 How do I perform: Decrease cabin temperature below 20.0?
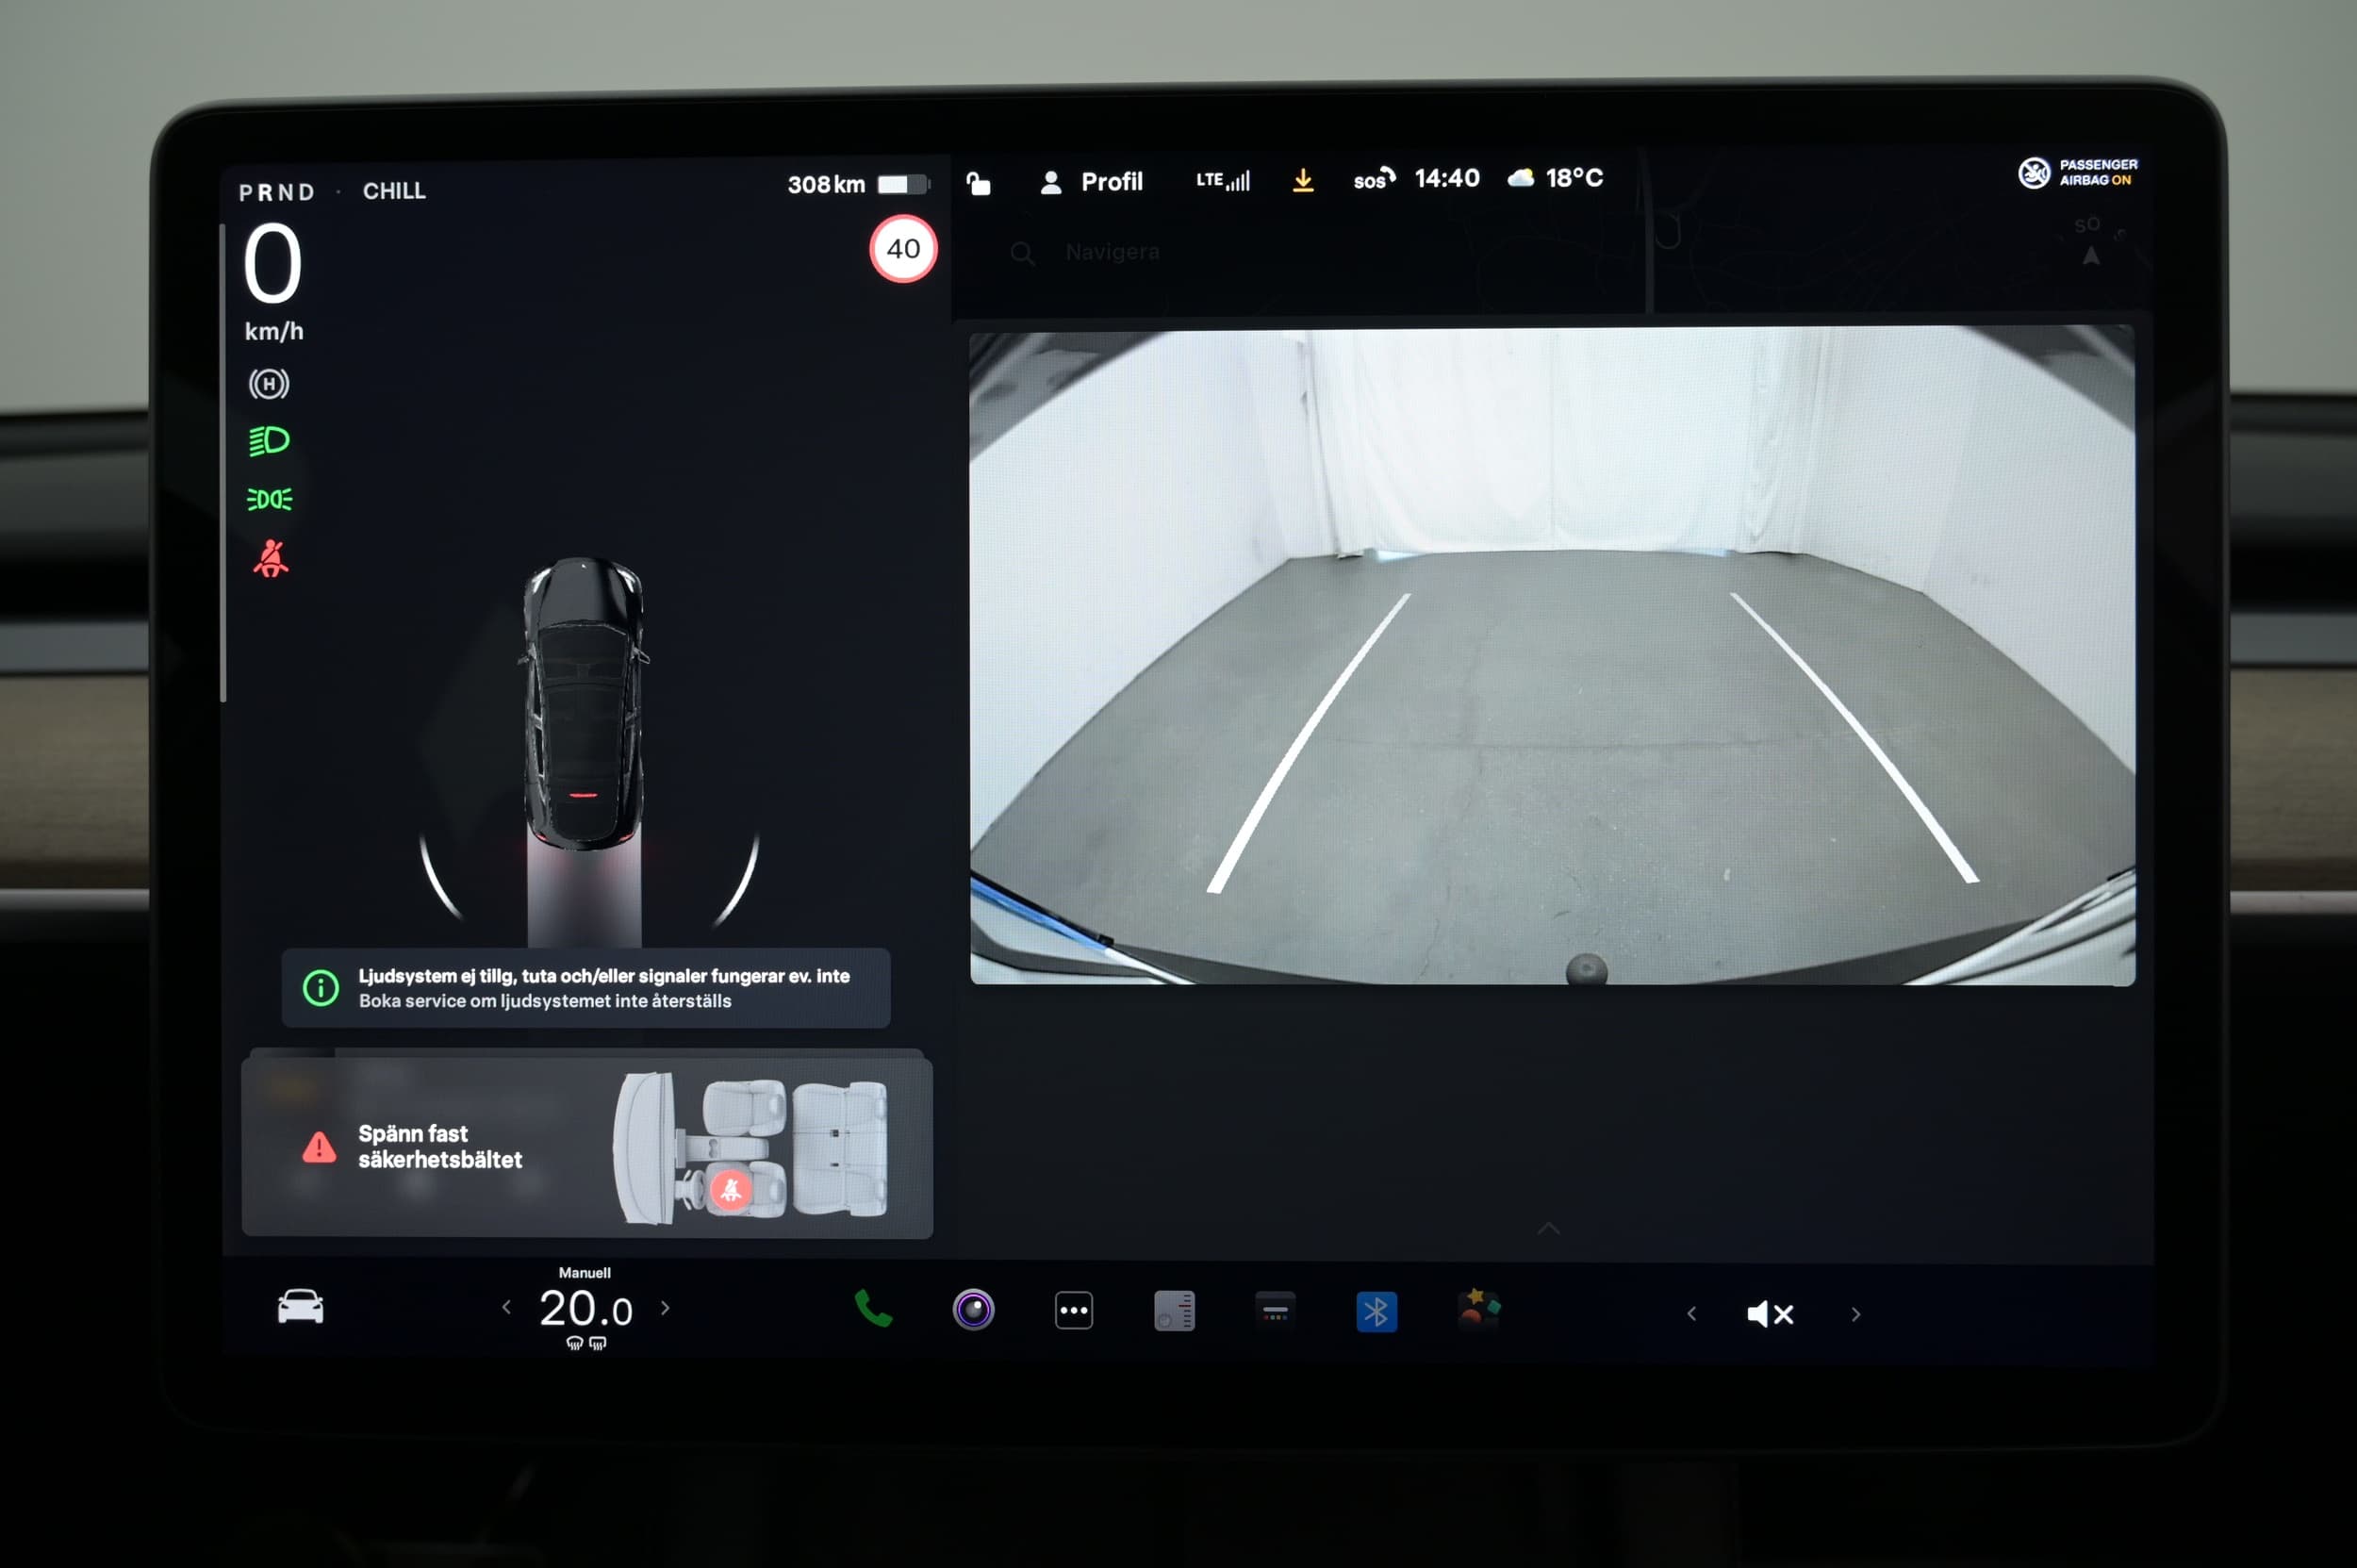click(506, 1307)
